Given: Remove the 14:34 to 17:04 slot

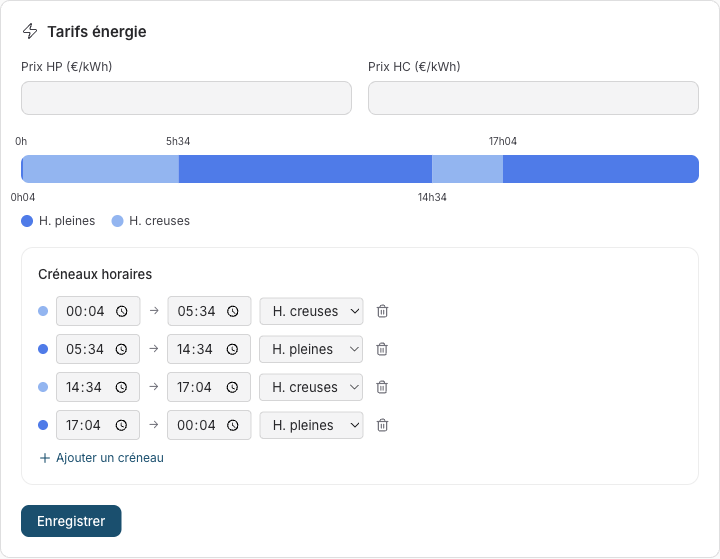Looking at the screenshot, I should (382, 387).
